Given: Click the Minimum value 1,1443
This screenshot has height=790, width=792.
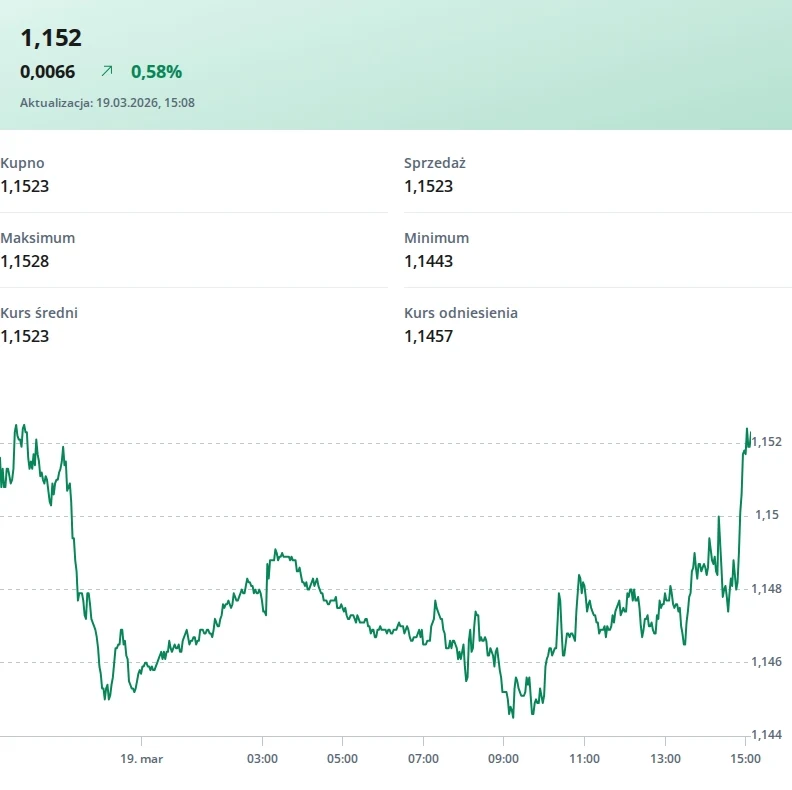Looking at the screenshot, I should (429, 261).
